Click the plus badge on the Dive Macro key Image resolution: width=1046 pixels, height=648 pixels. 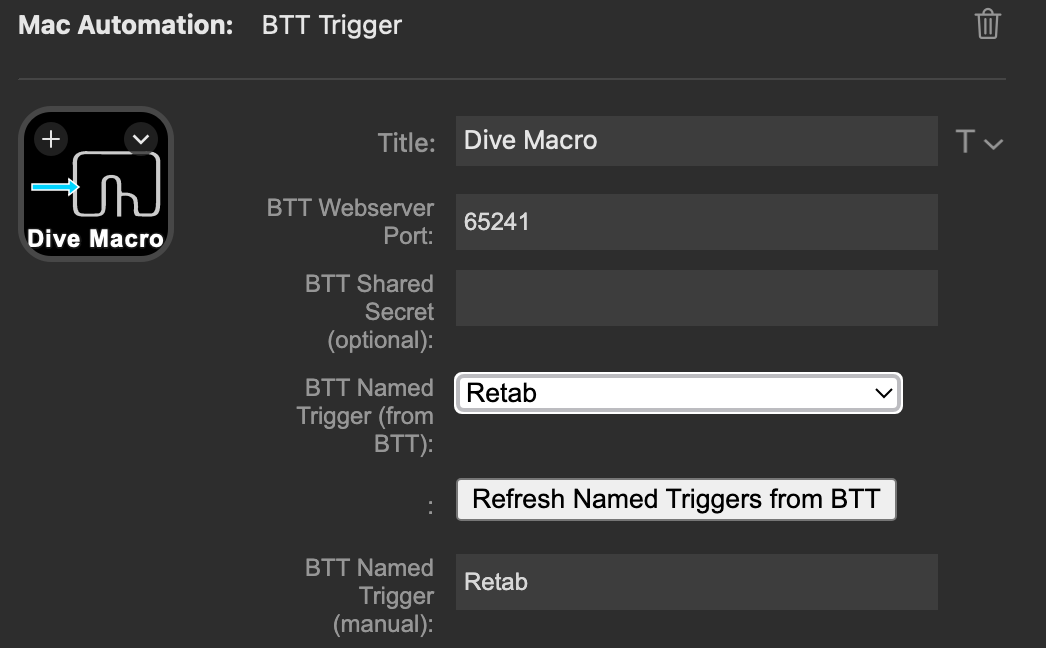click(50, 138)
